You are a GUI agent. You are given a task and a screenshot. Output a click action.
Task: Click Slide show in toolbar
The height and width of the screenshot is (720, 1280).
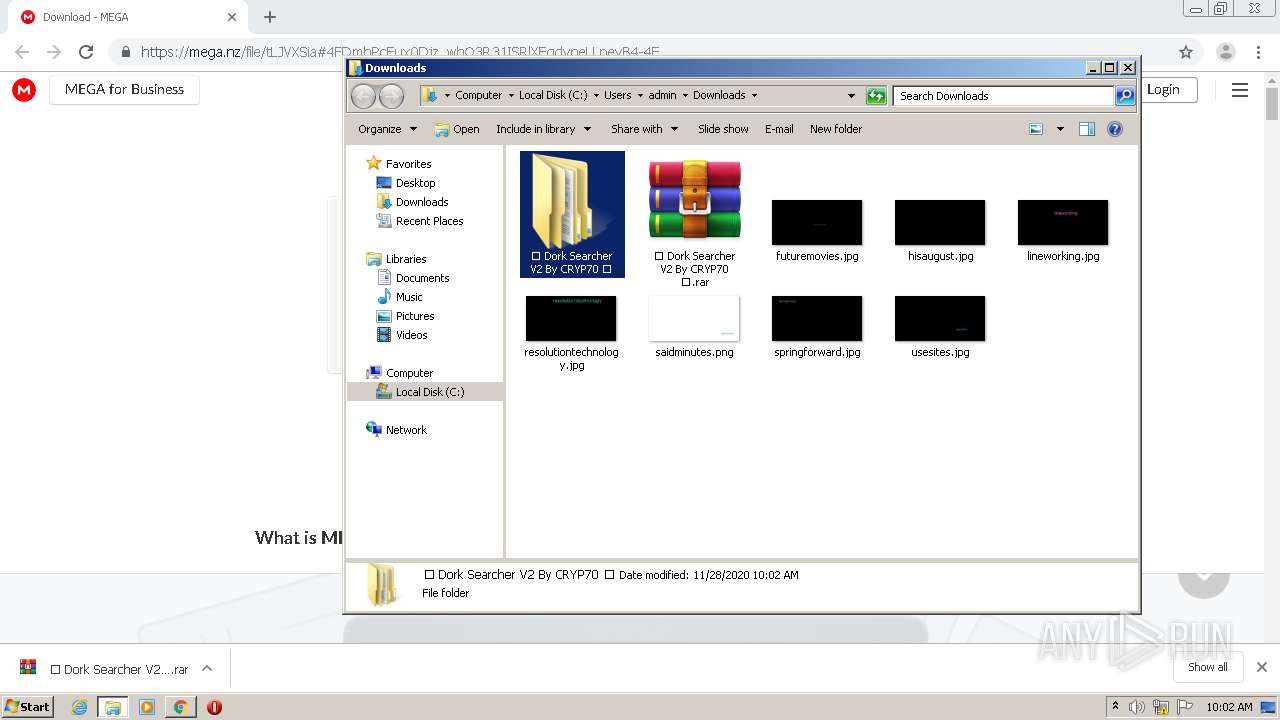click(x=723, y=129)
